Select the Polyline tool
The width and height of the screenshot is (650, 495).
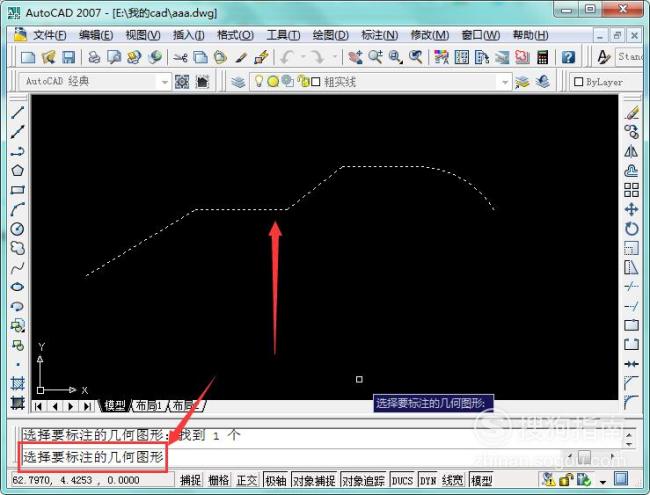pos(17,151)
